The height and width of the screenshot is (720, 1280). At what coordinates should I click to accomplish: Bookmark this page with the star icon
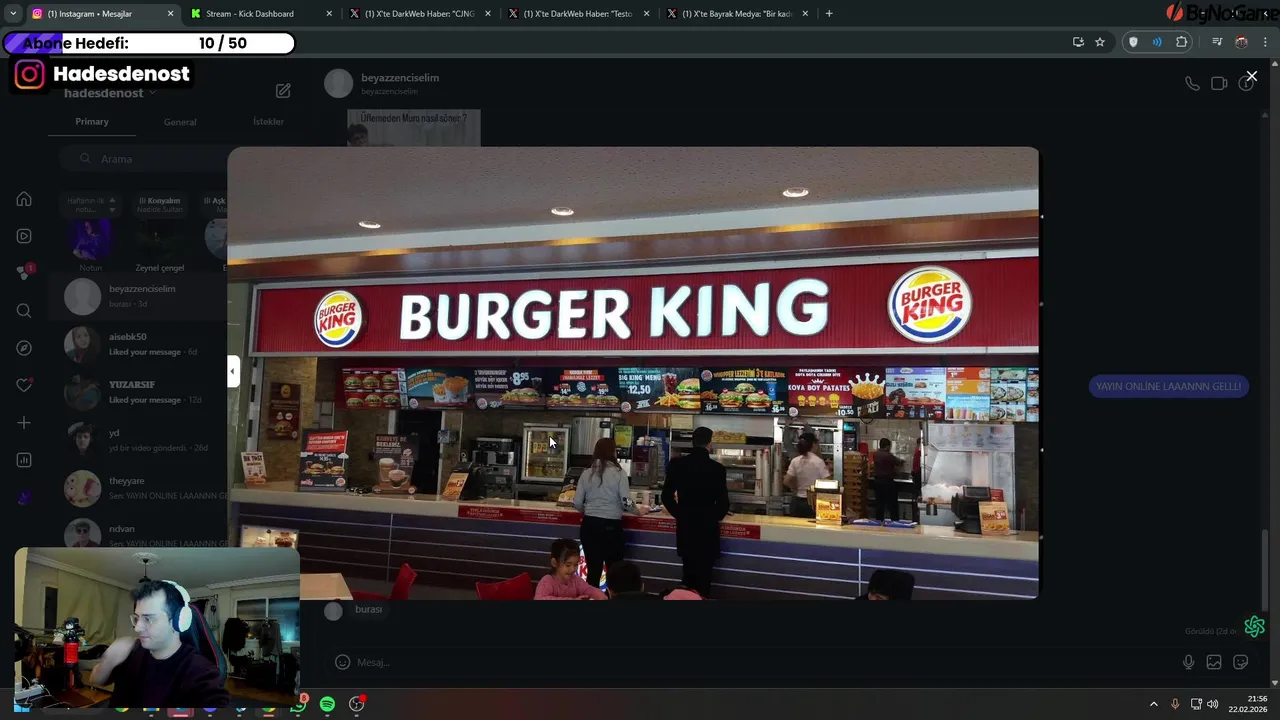[x=1100, y=42]
